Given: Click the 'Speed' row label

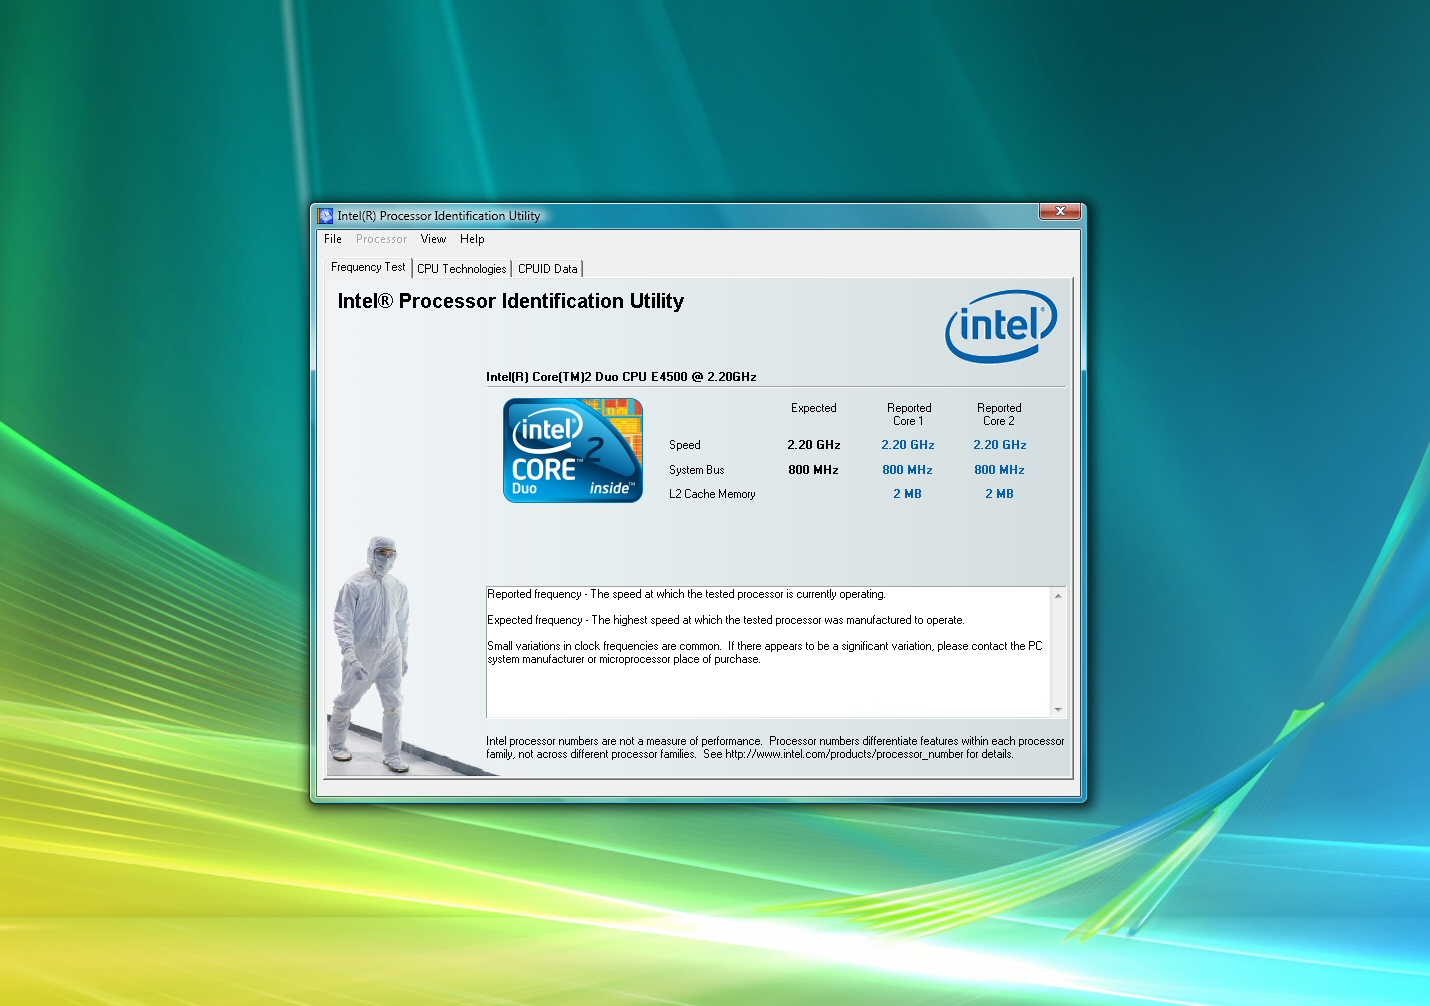Looking at the screenshot, I should click(x=685, y=445).
